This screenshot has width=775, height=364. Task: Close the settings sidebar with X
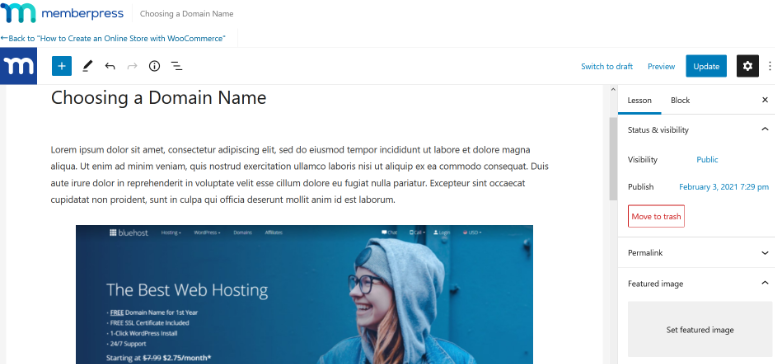point(765,100)
